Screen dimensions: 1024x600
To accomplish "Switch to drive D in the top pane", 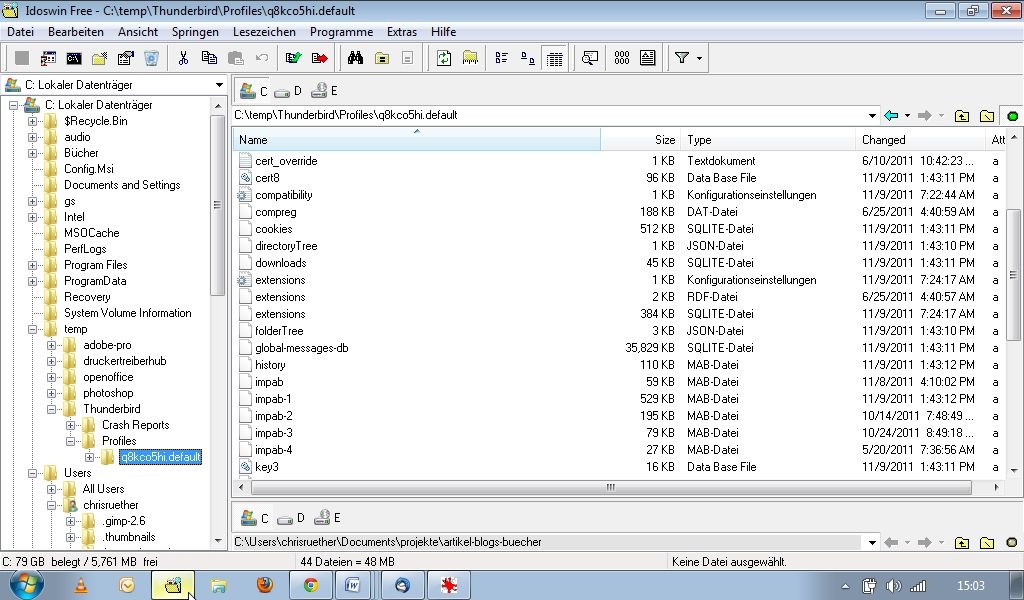I will pyautogui.click(x=289, y=91).
